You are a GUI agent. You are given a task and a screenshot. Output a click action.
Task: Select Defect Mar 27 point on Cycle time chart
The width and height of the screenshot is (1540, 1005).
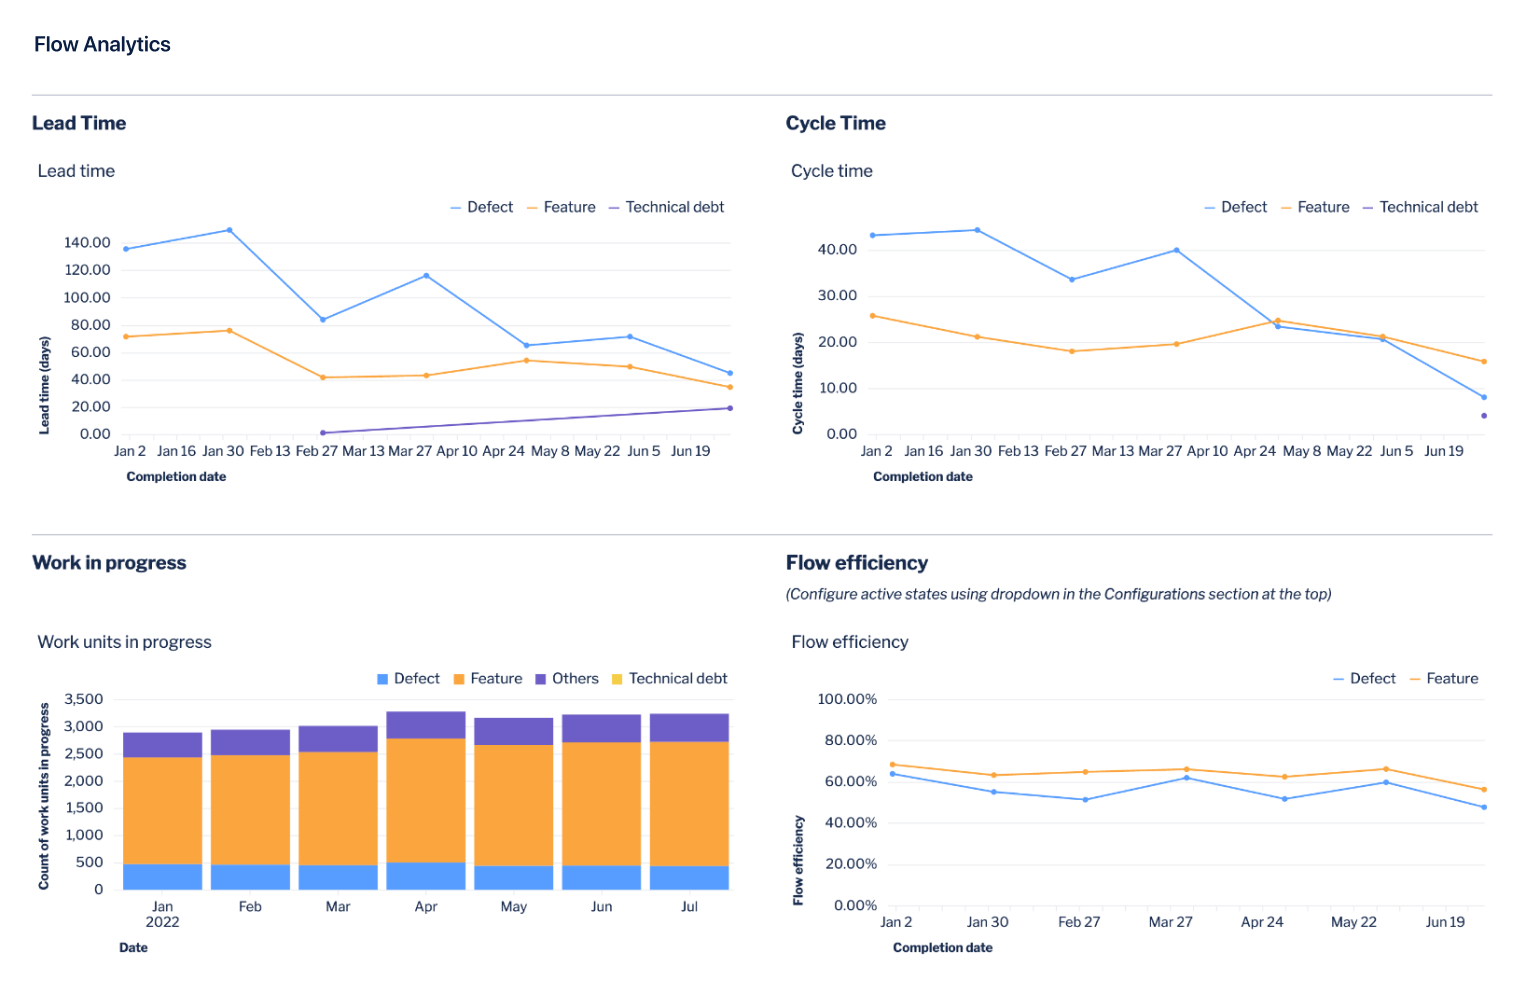pos(1176,250)
